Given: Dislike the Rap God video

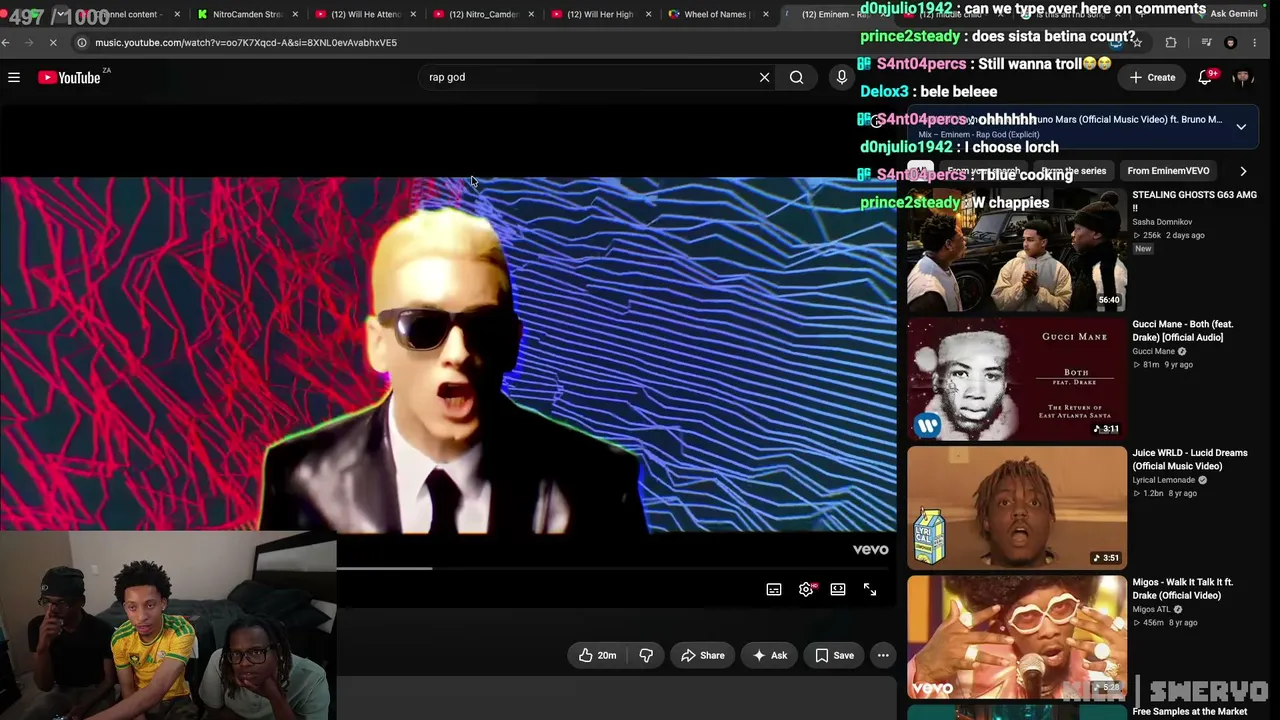Looking at the screenshot, I should [646, 655].
